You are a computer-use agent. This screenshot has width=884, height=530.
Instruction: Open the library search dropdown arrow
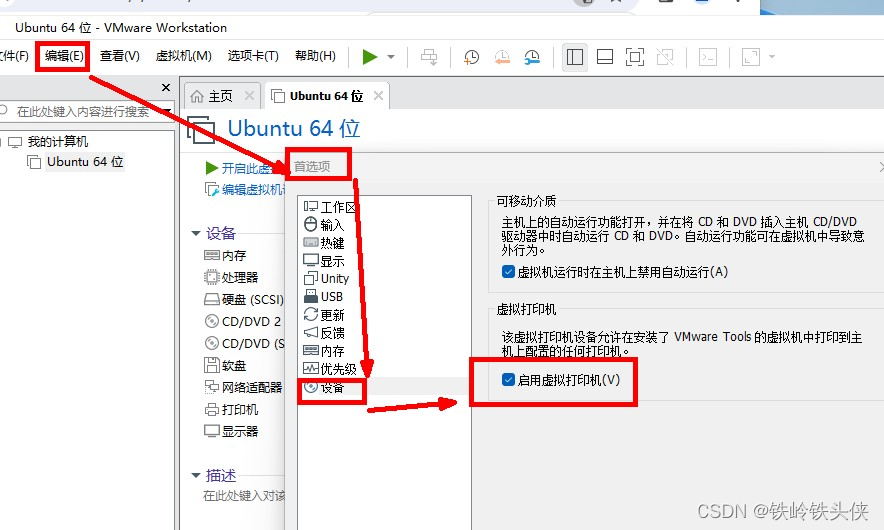[167, 111]
